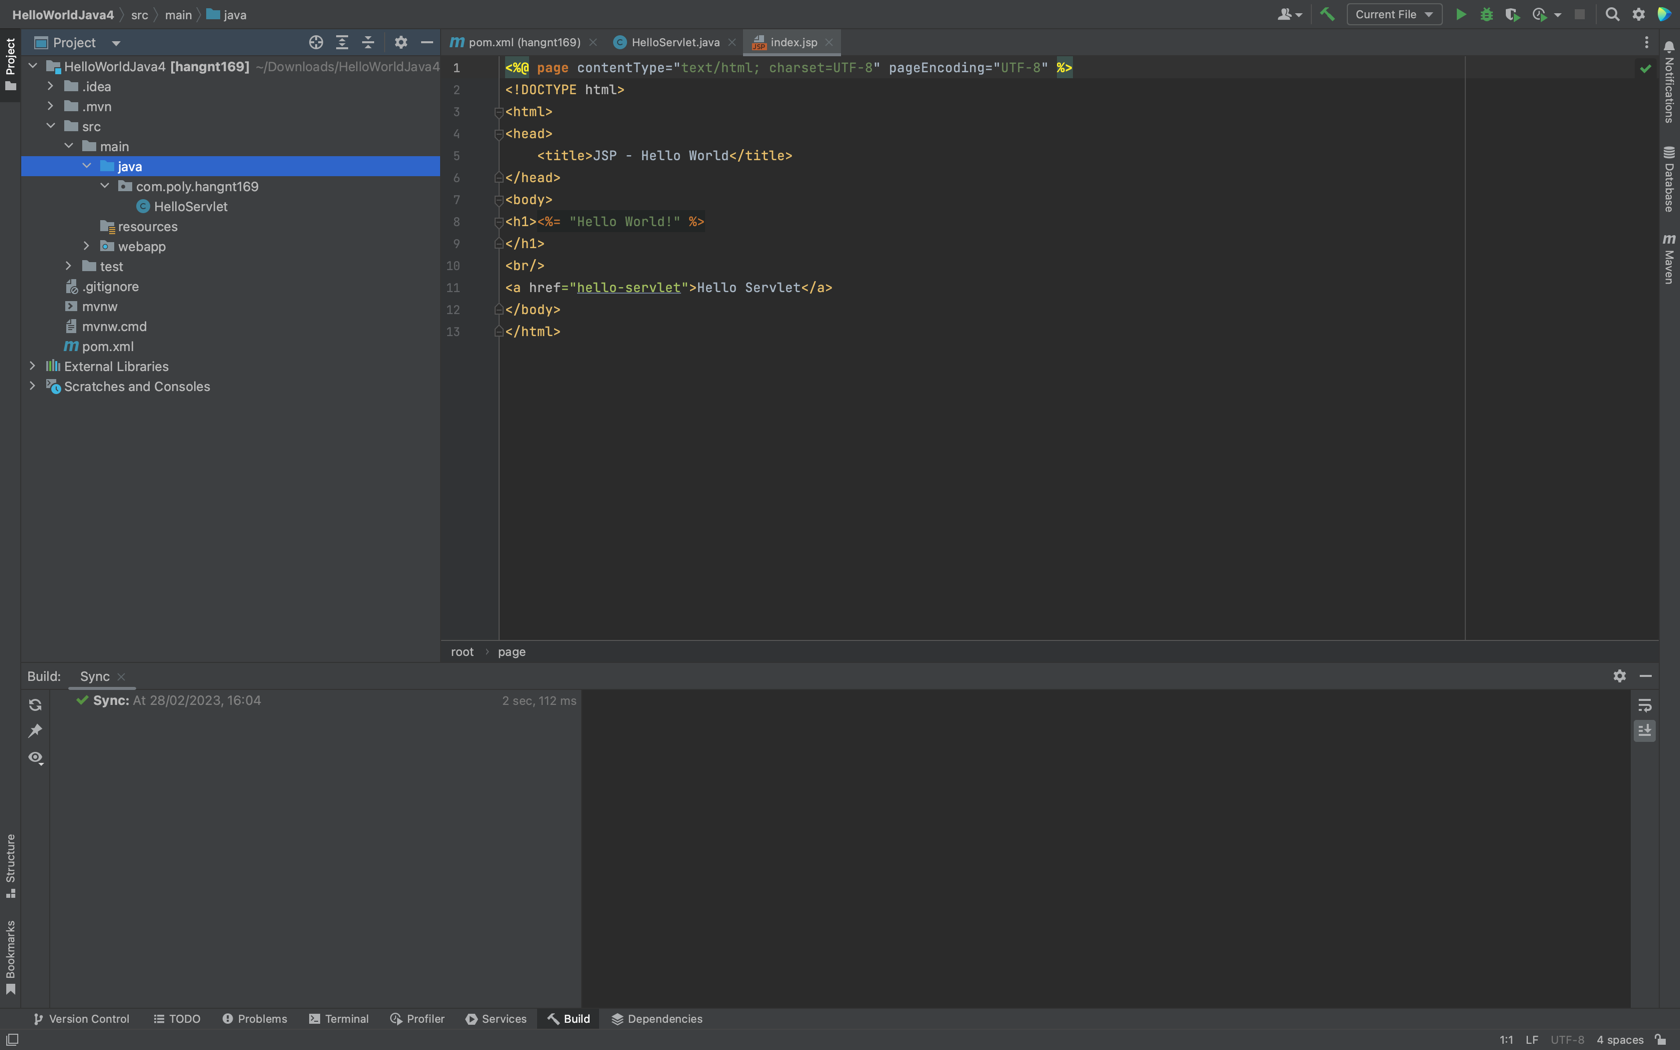The height and width of the screenshot is (1050, 1680).
Task: Select HelloServlet class in project tree
Action: pos(191,206)
